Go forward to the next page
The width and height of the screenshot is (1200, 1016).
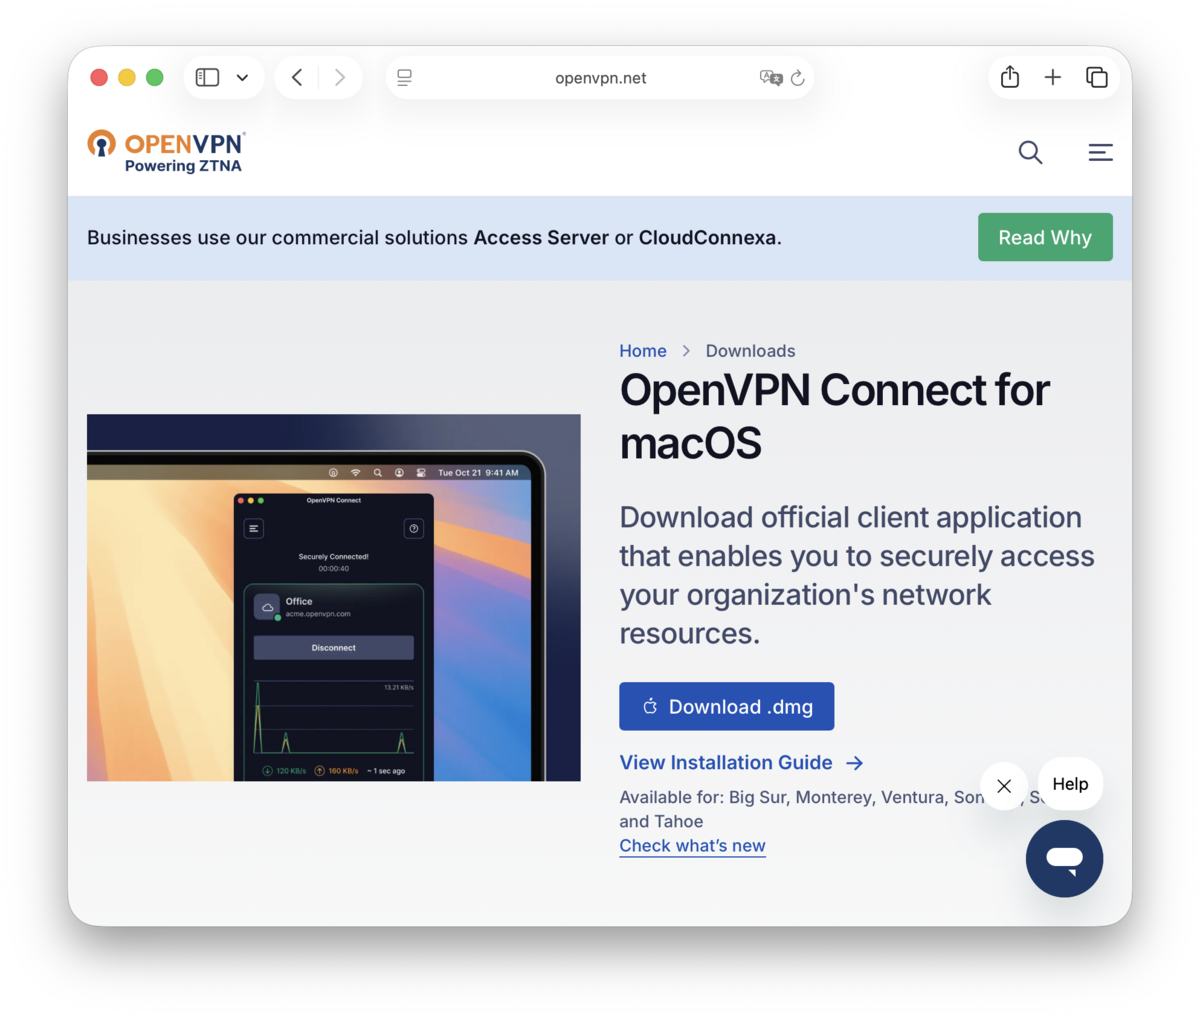(x=340, y=77)
